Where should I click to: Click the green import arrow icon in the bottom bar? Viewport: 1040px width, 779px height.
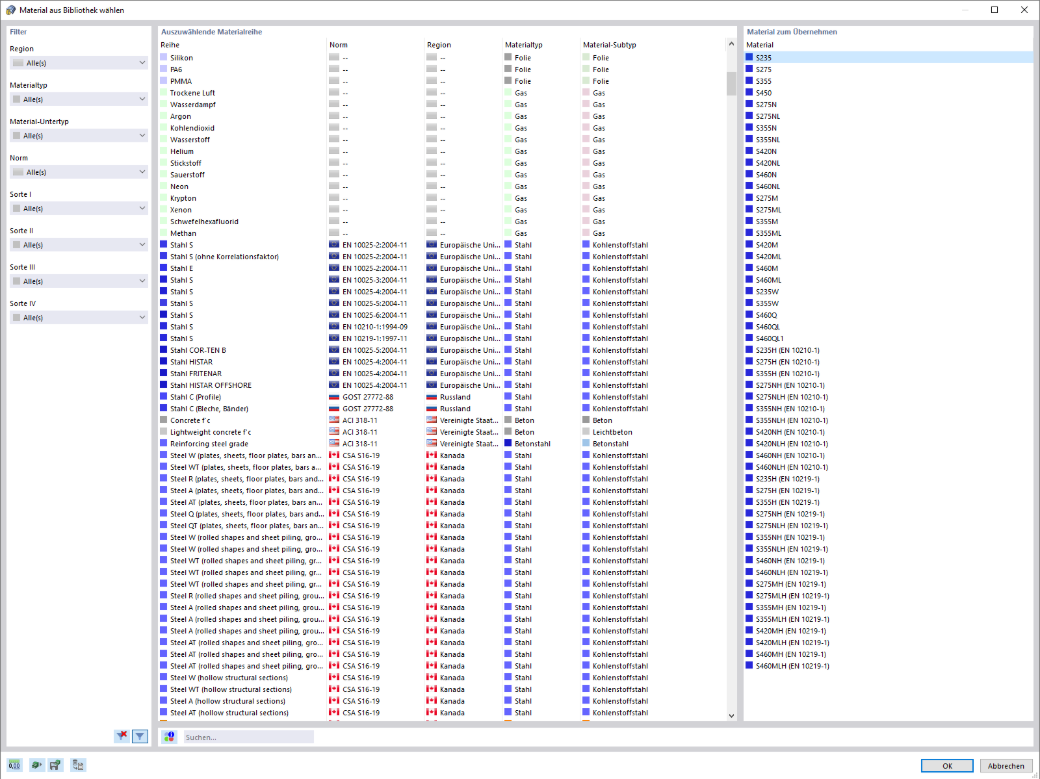[x=36, y=765]
